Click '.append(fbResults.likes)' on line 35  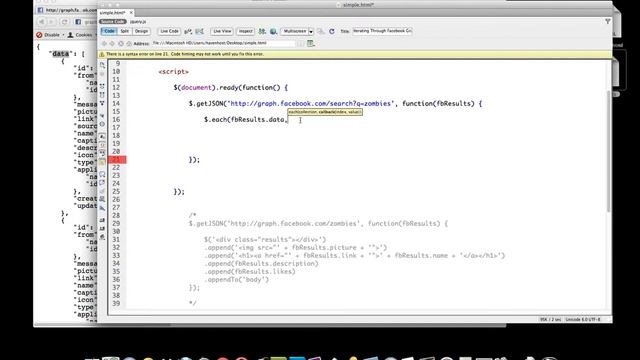pos(249,271)
